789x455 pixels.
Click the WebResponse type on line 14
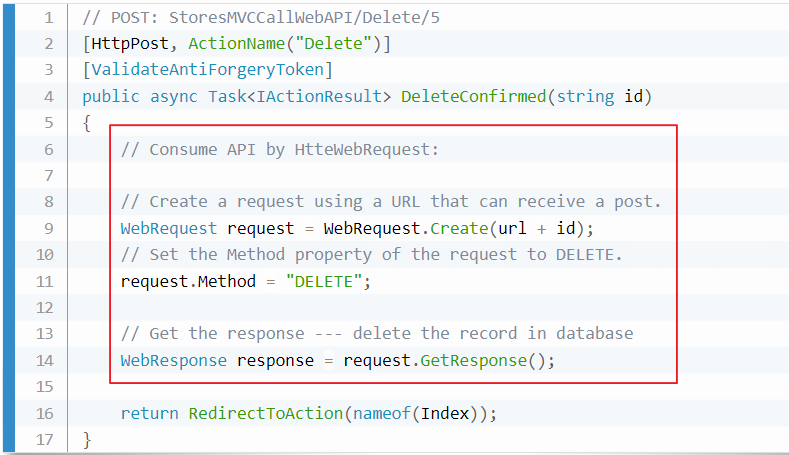point(173,360)
